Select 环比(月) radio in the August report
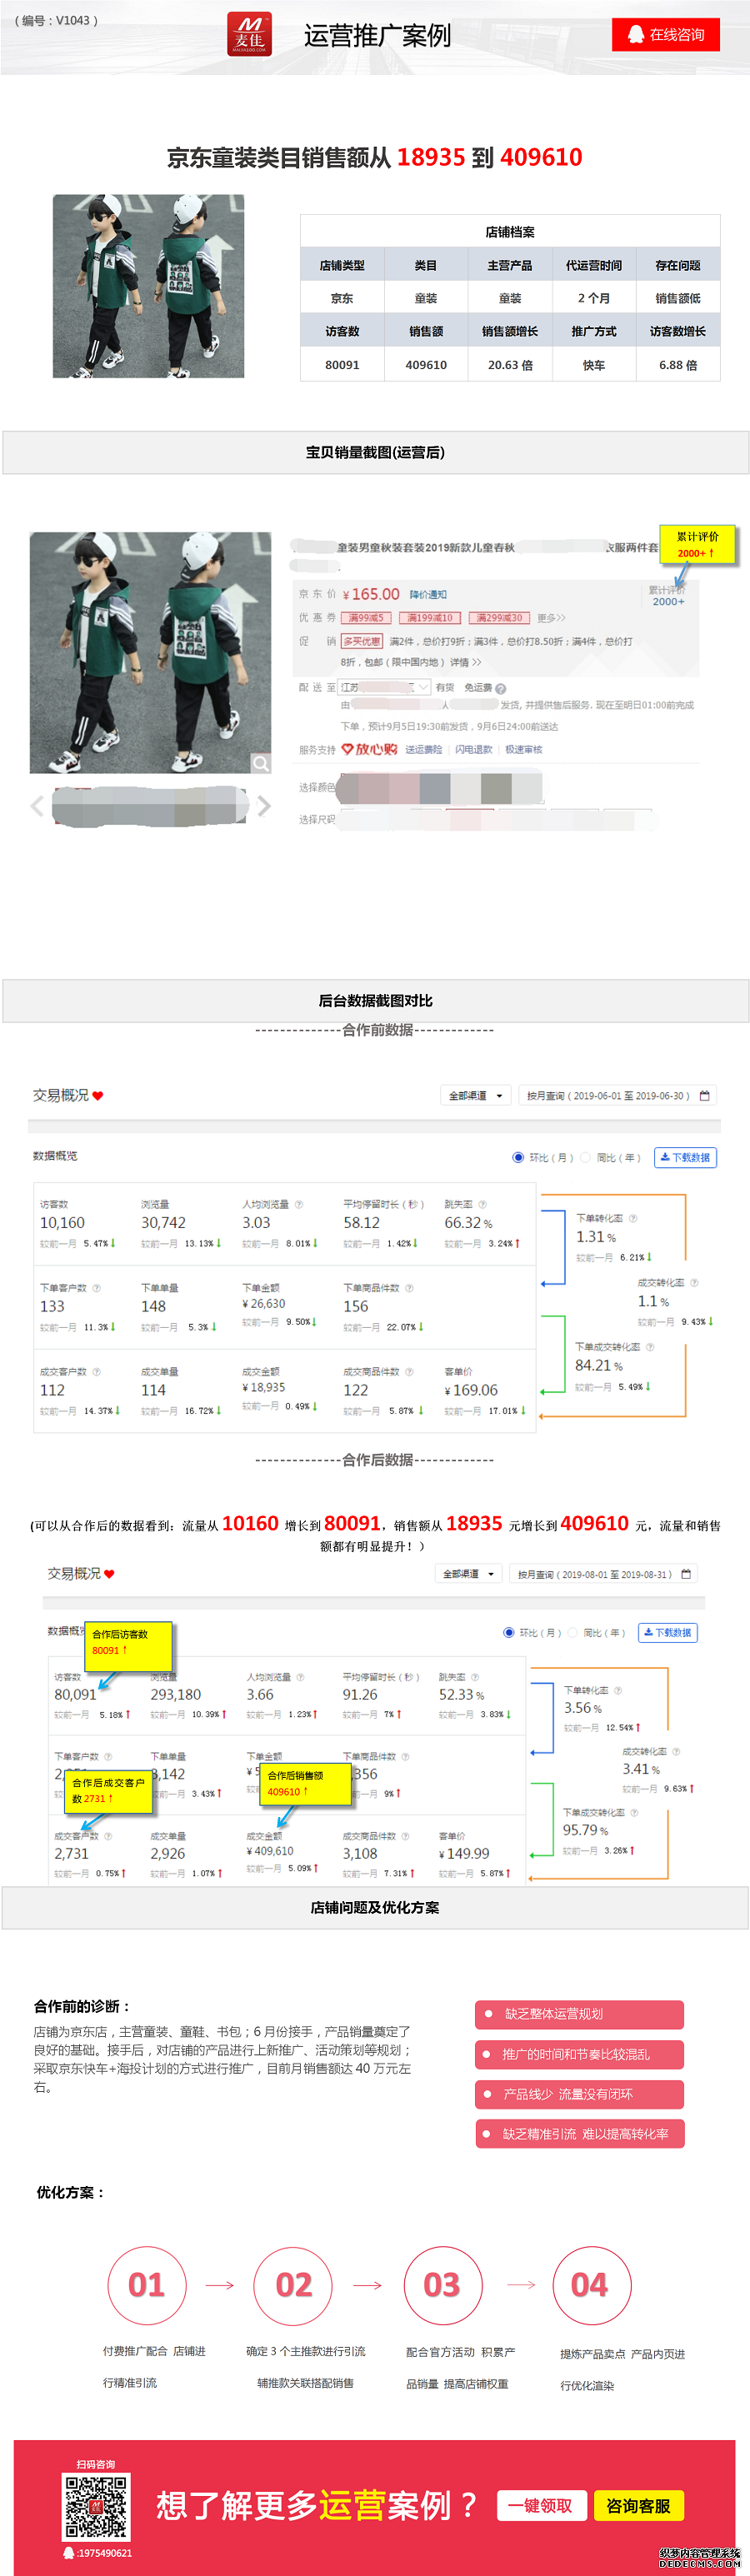This screenshot has width=750, height=2576. click(x=509, y=1633)
